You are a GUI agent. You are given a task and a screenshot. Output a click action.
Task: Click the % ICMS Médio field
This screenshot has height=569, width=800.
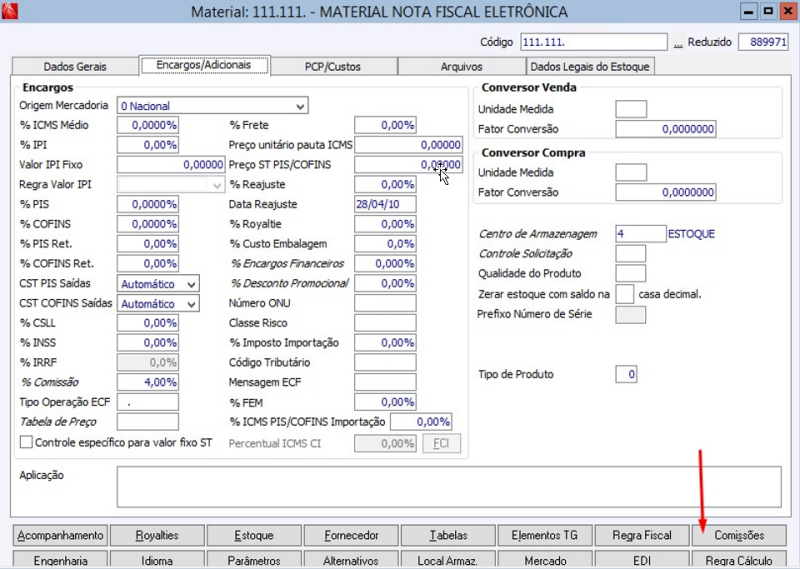148,125
